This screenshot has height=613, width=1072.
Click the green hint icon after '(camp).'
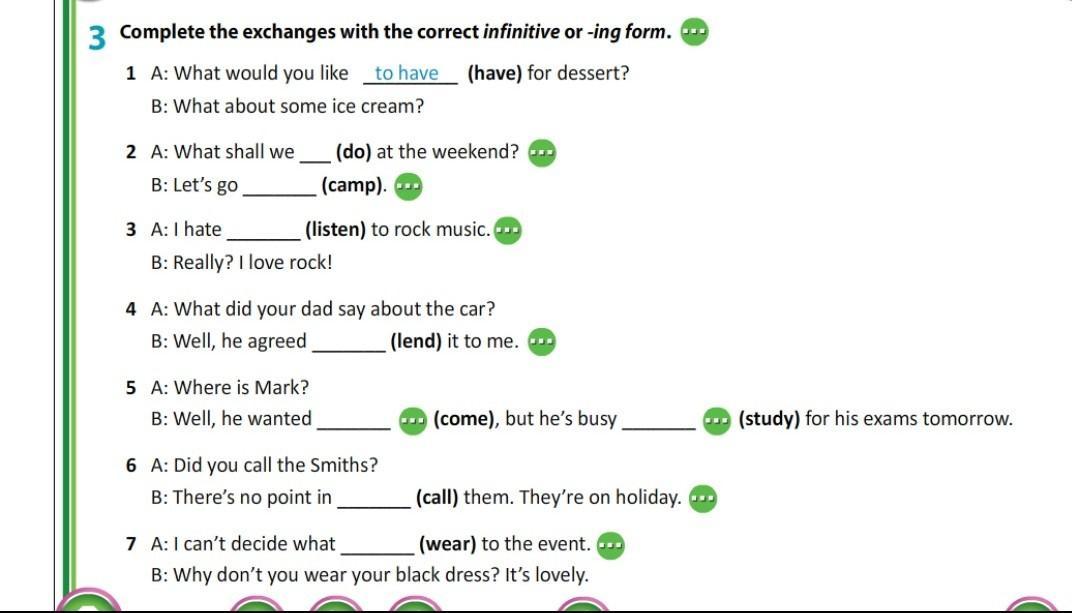(x=408, y=186)
